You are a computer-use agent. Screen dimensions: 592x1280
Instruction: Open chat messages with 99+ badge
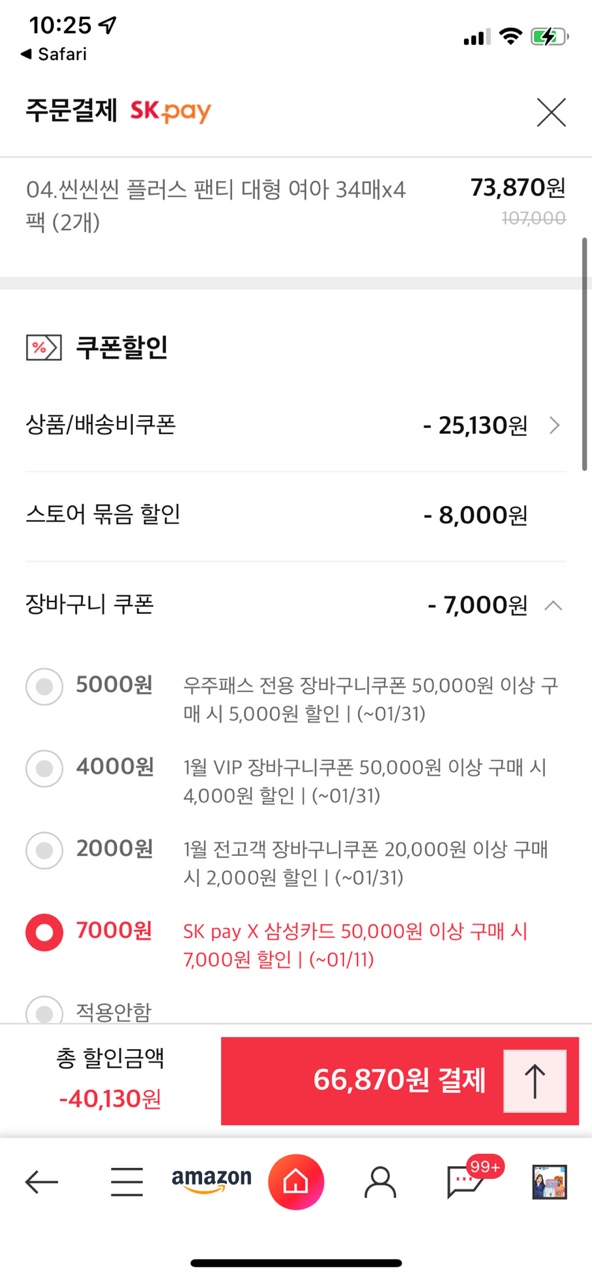point(468,1180)
